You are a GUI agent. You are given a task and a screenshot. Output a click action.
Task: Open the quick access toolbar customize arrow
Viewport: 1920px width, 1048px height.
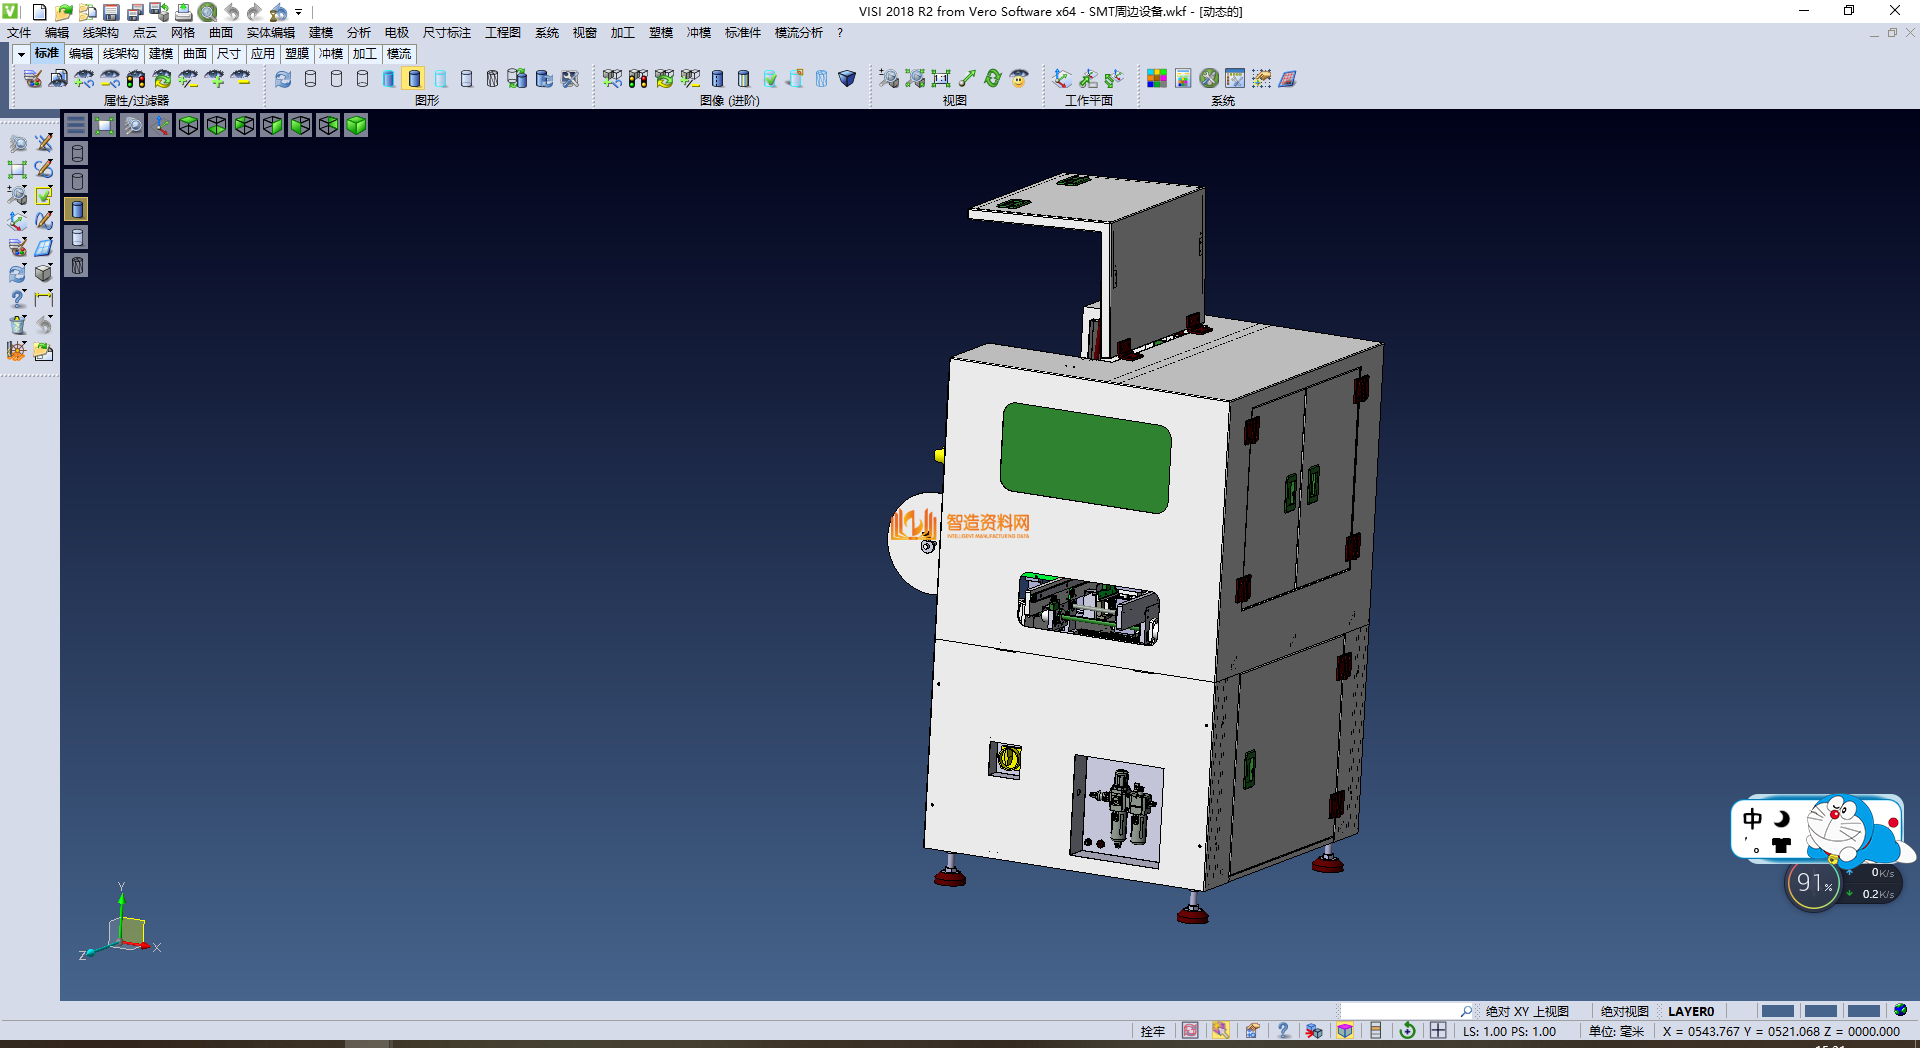click(299, 12)
